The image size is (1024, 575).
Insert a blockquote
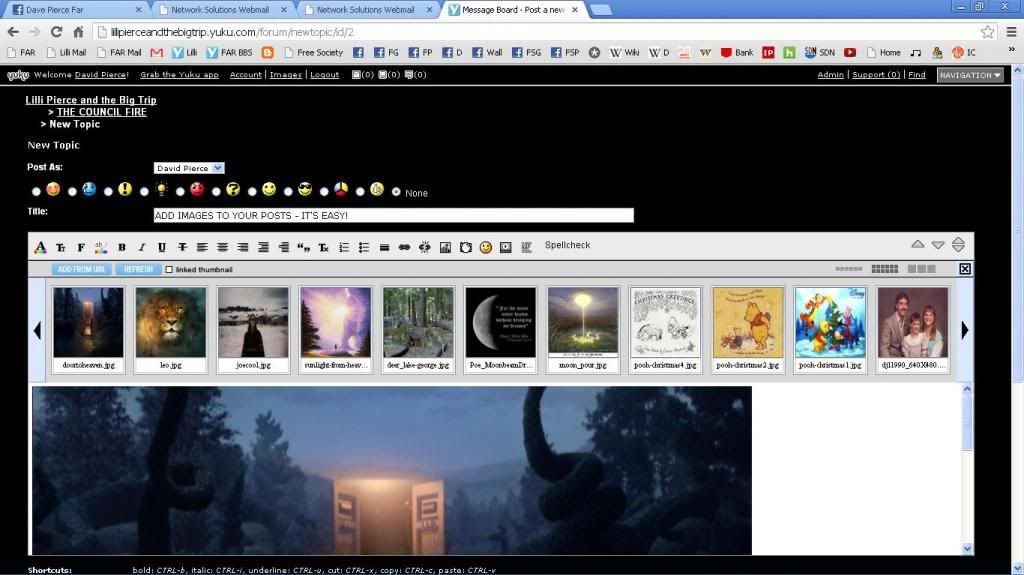point(304,247)
